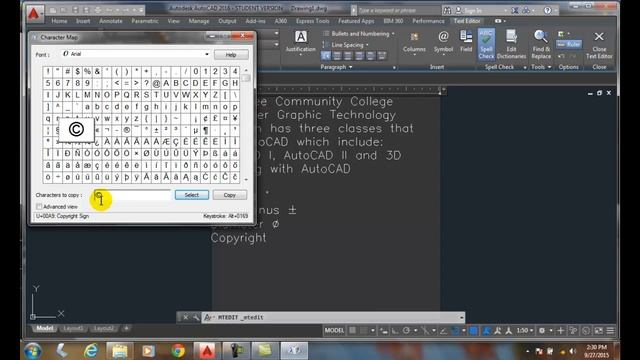The width and height of the screenshot is (640, 360).
Task: Click the Select button in Character Map
Action: [192, 195]
